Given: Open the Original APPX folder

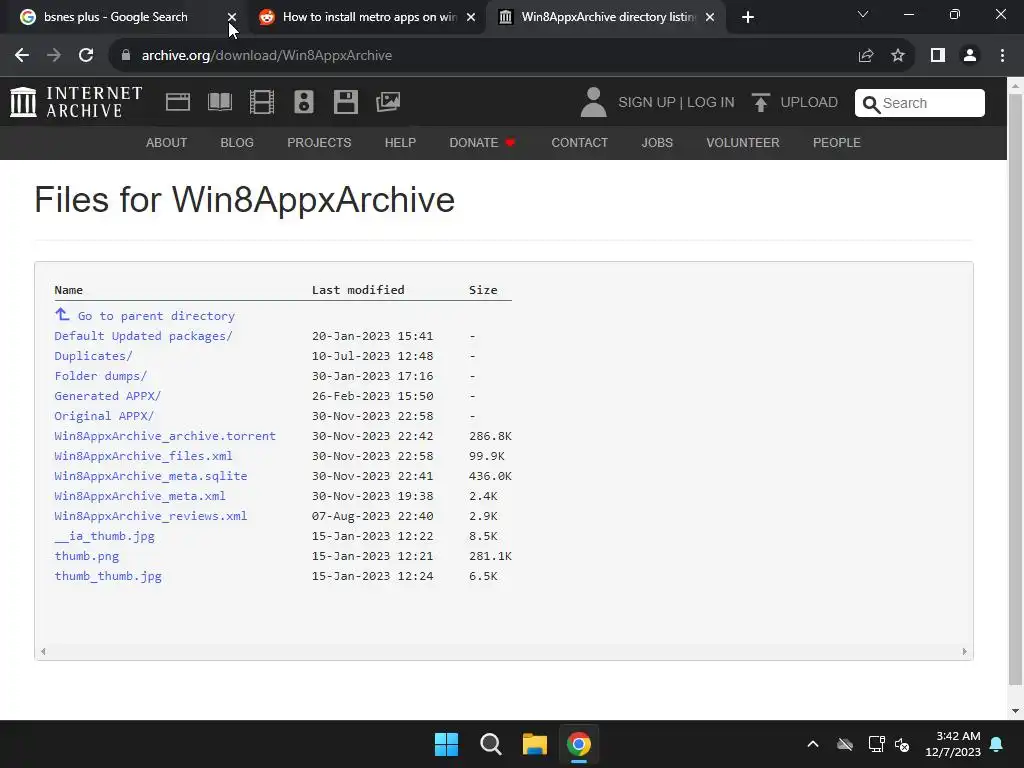Looking at the screenshot, I should [104, 416].
